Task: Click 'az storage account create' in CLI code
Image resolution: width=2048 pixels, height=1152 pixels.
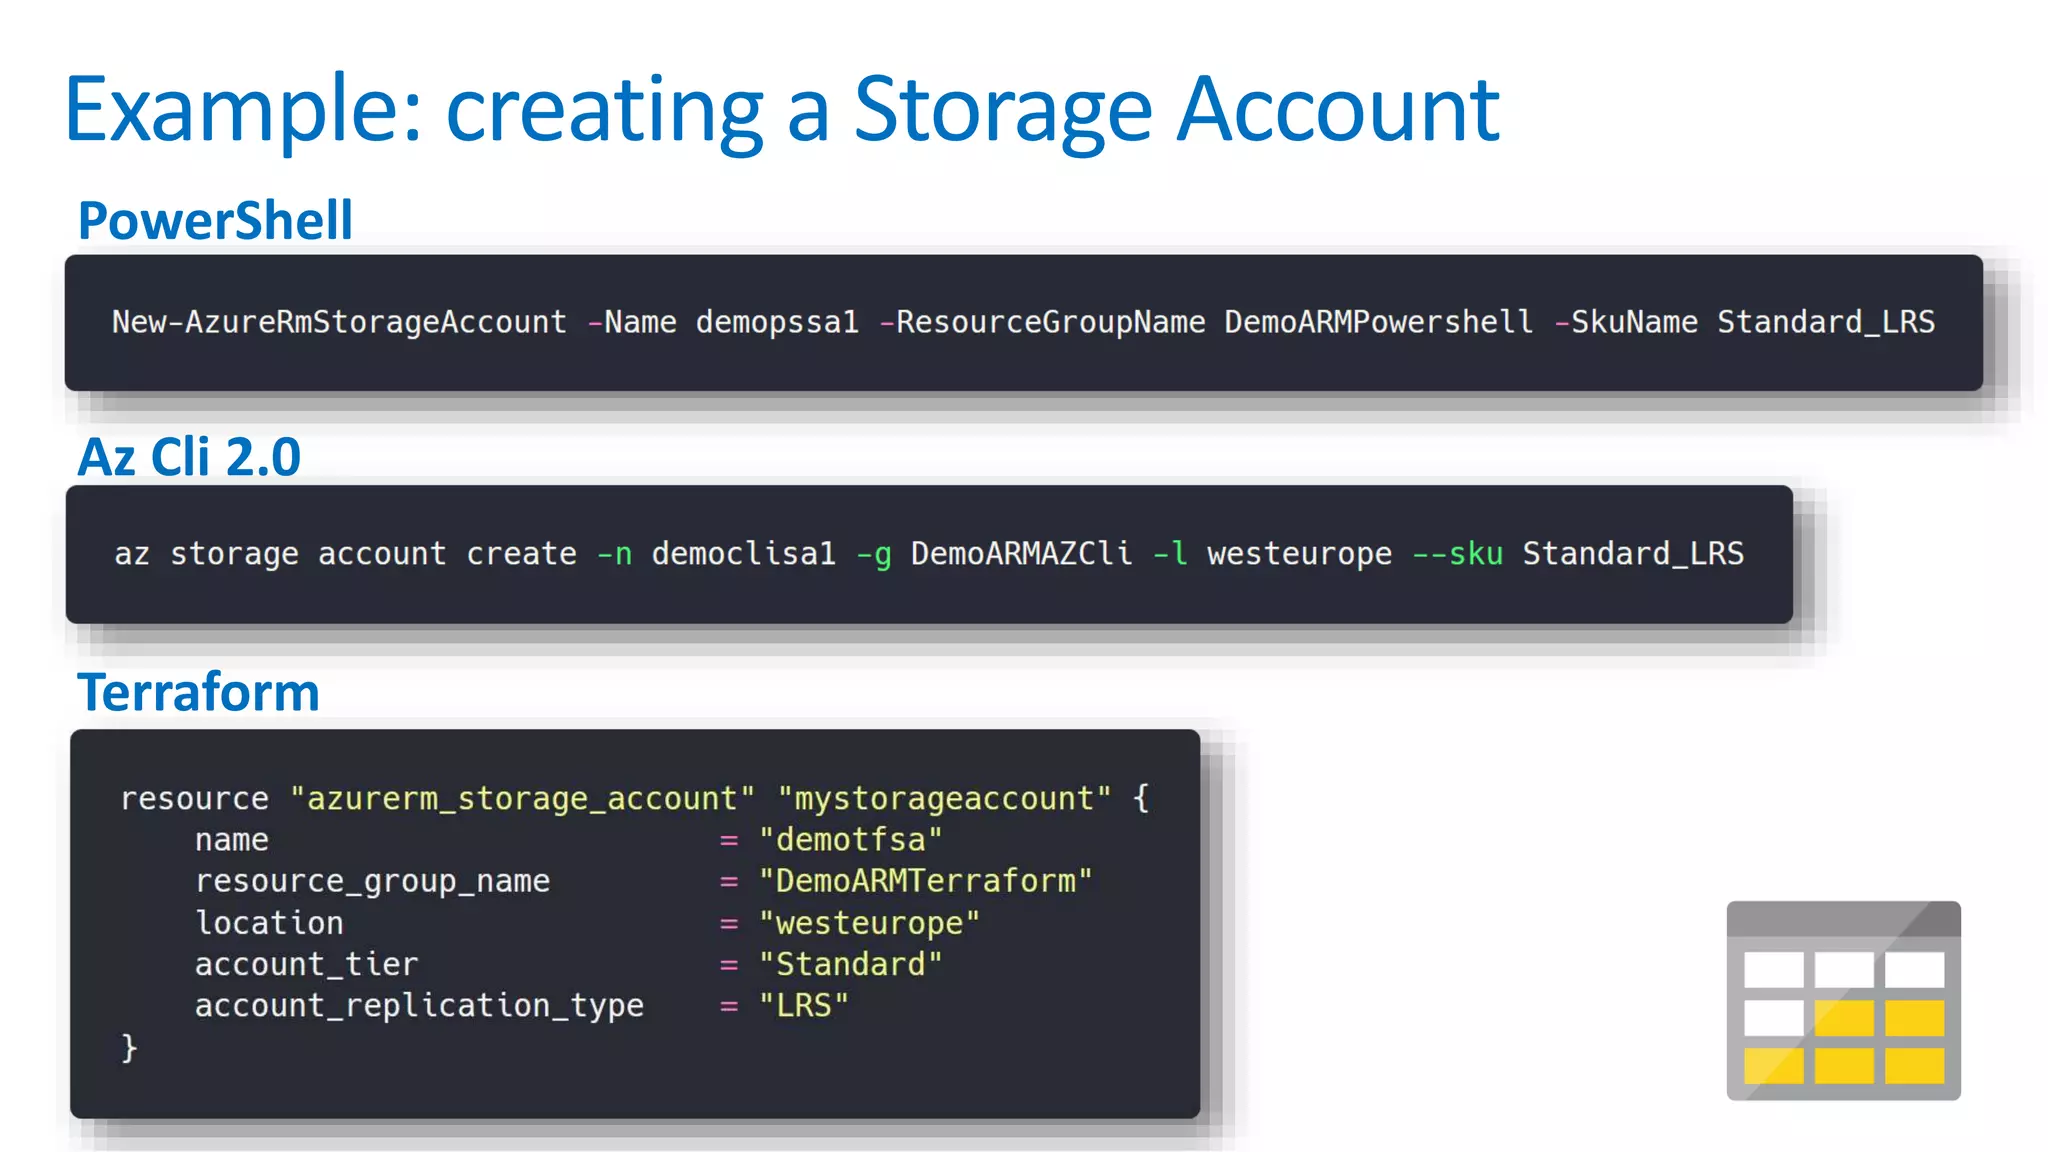Action: 345,554
